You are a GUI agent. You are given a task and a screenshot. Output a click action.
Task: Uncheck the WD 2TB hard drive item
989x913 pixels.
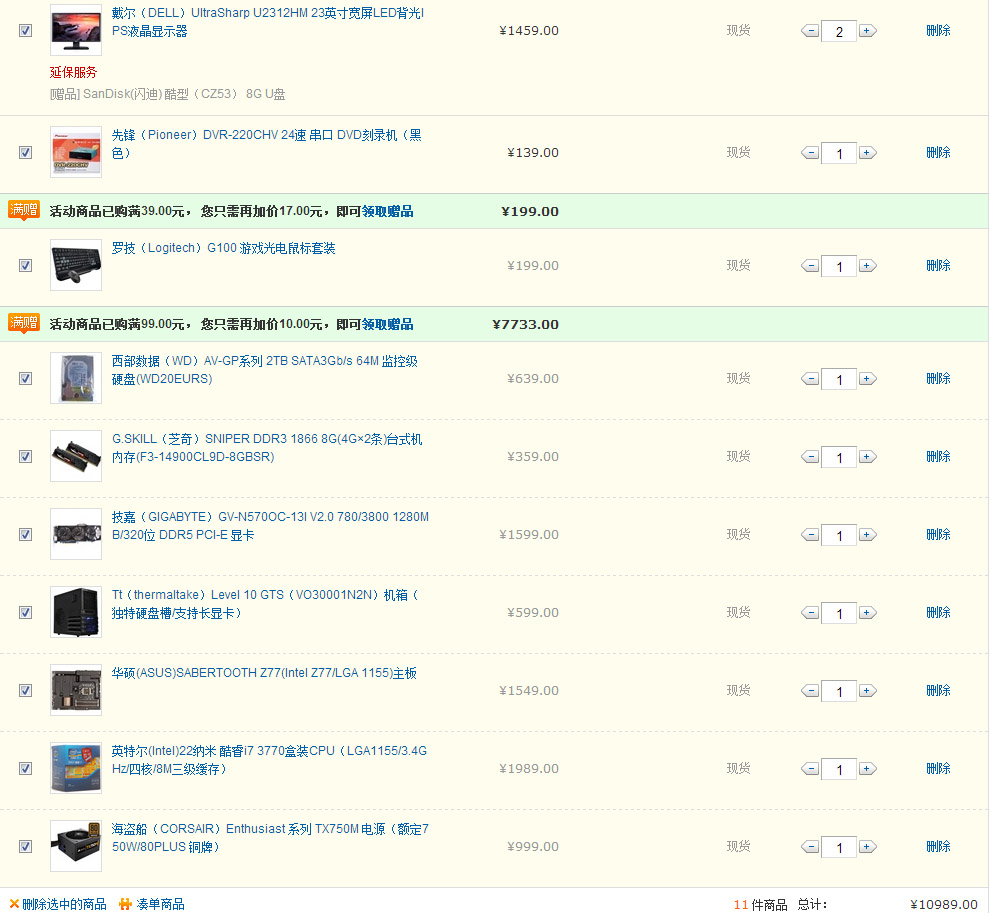click(x=25, y=378)
